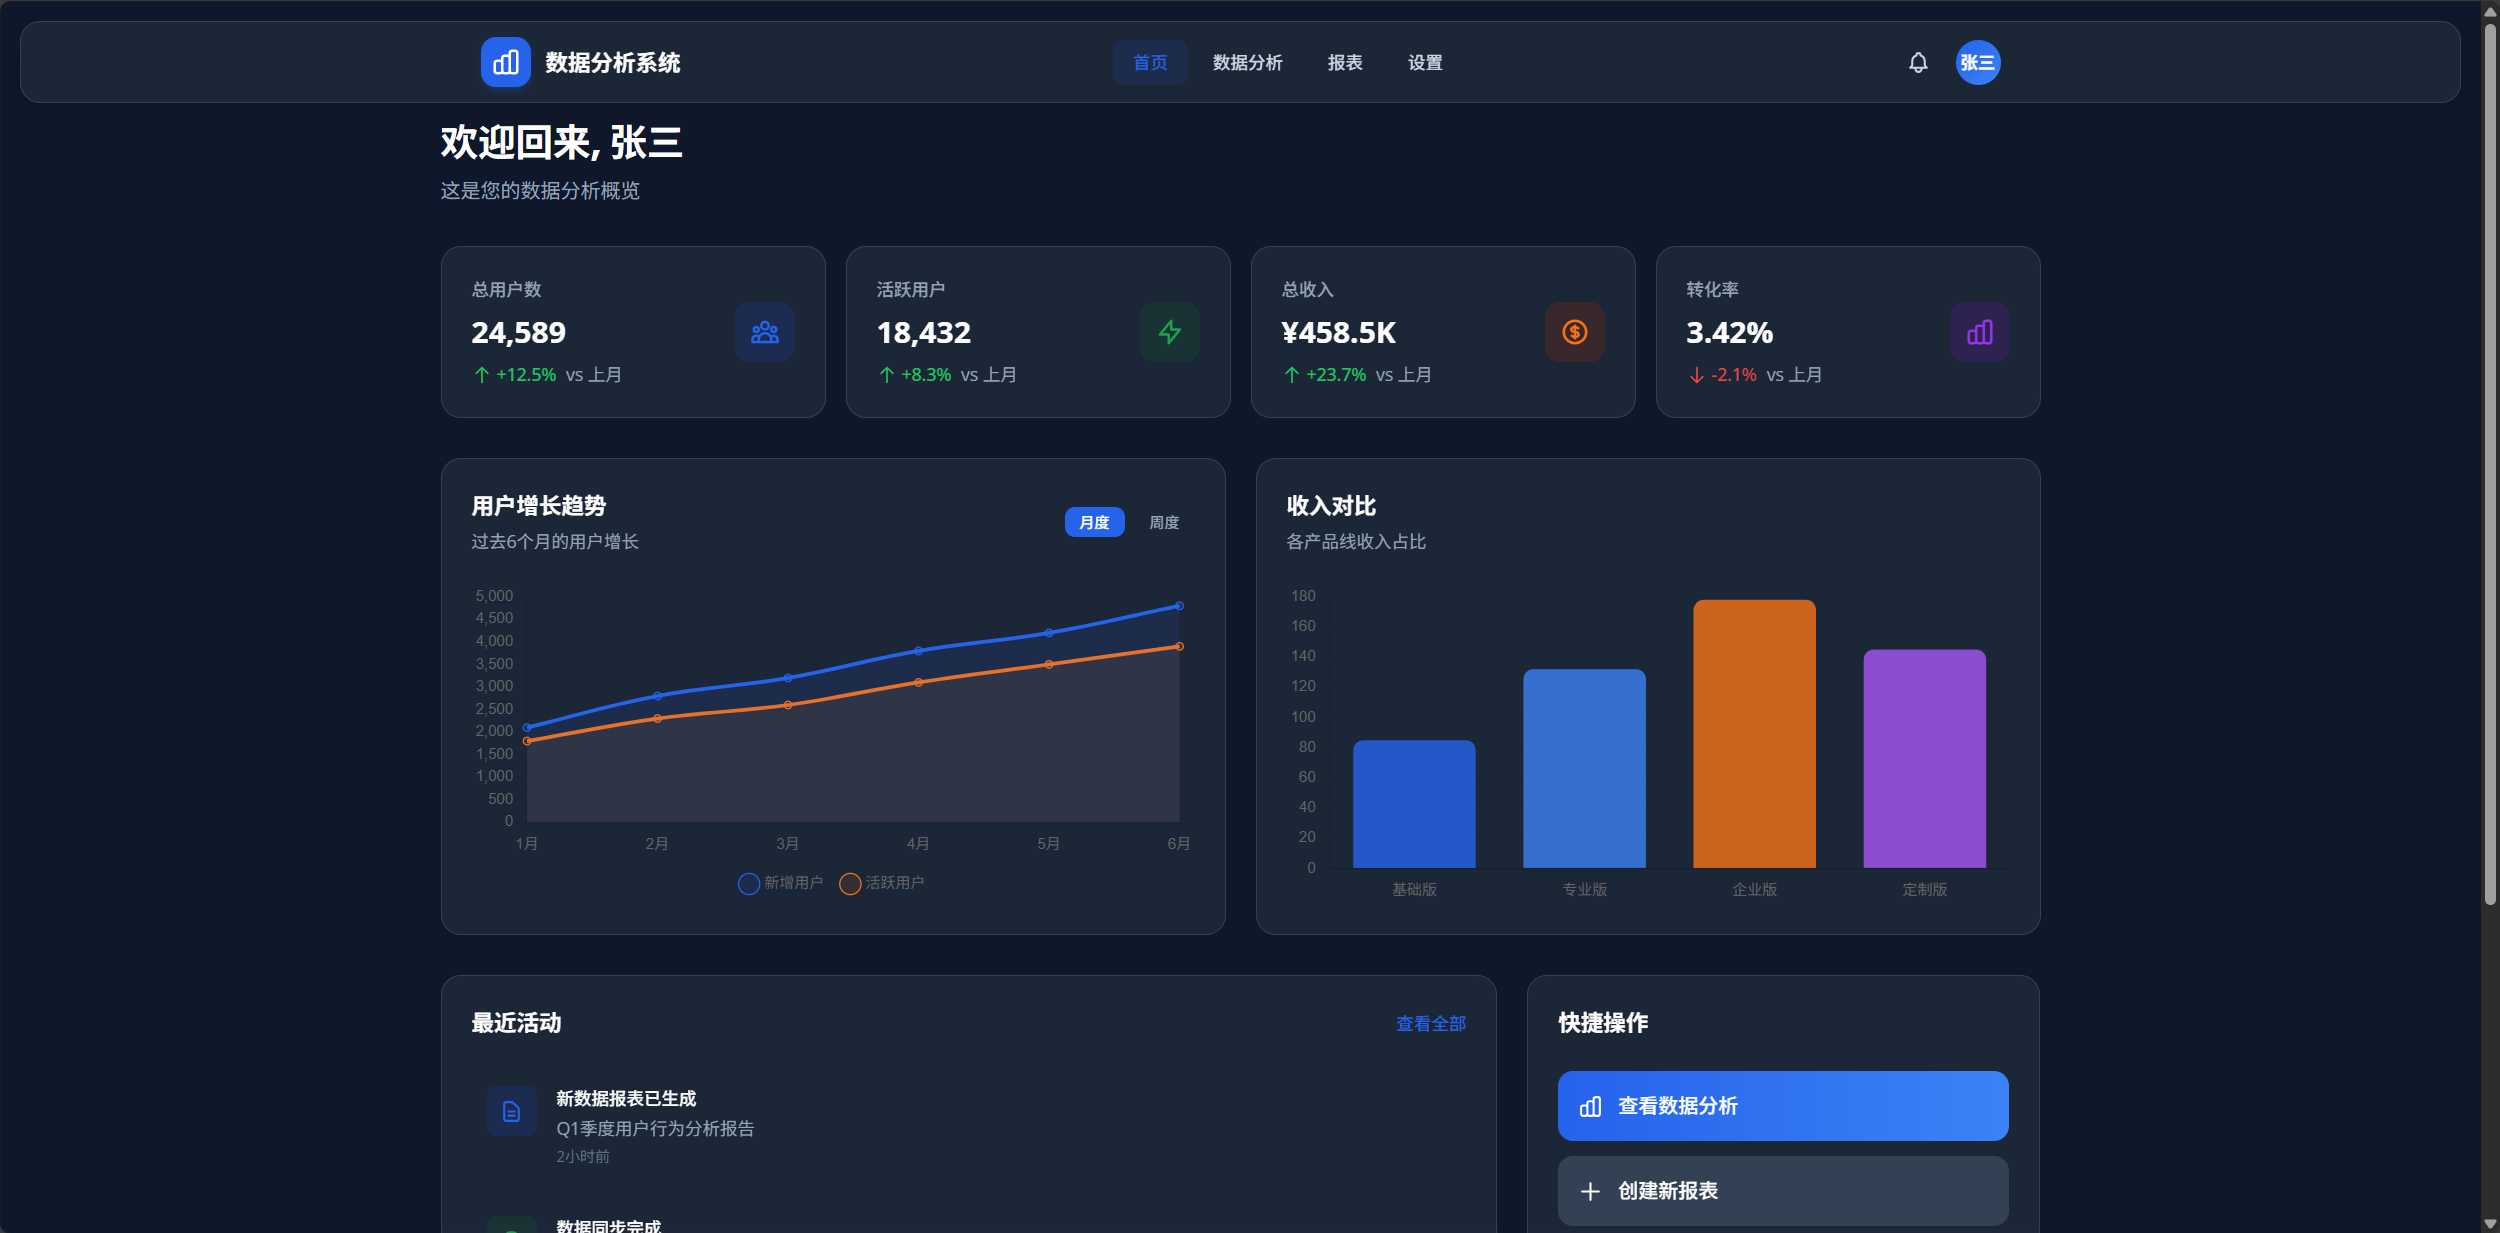This screenshot has width=2500, height=1233.
Task: Click the notification bell icon
Action: [1917, 63]
